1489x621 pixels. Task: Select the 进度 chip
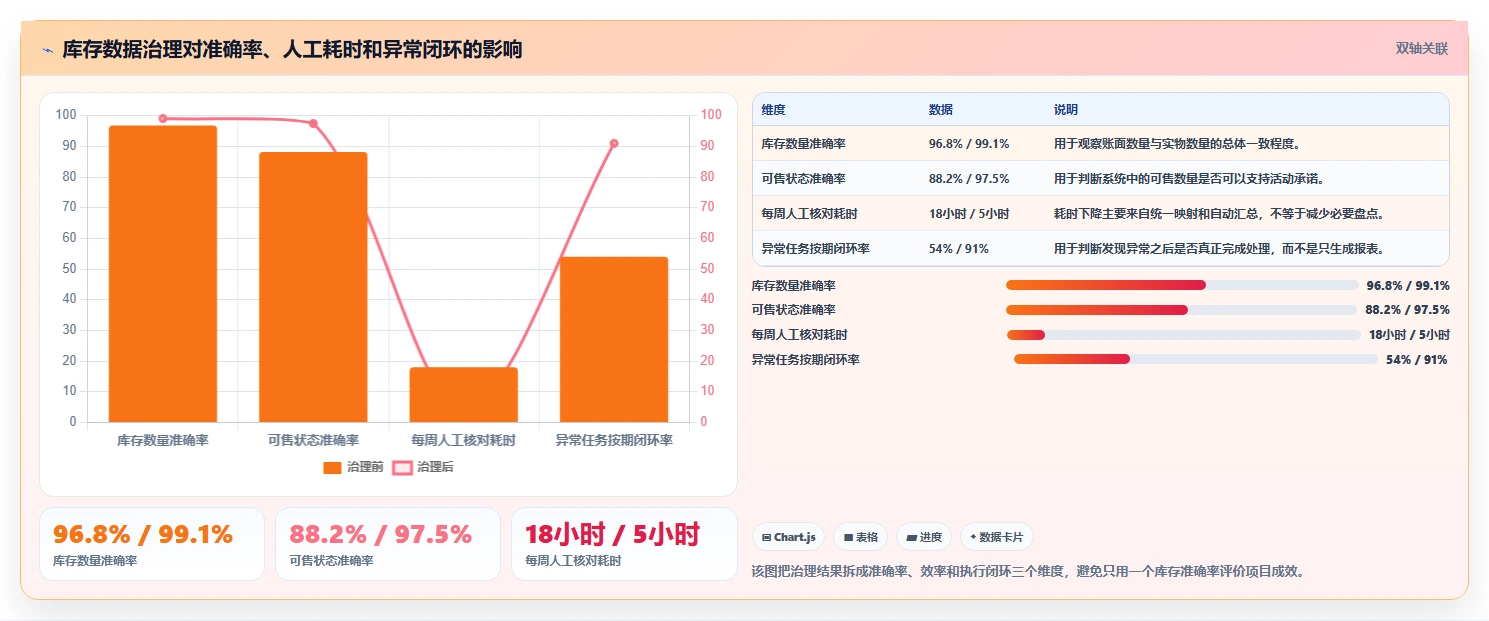pyautogui.click(x=924, y=537)
